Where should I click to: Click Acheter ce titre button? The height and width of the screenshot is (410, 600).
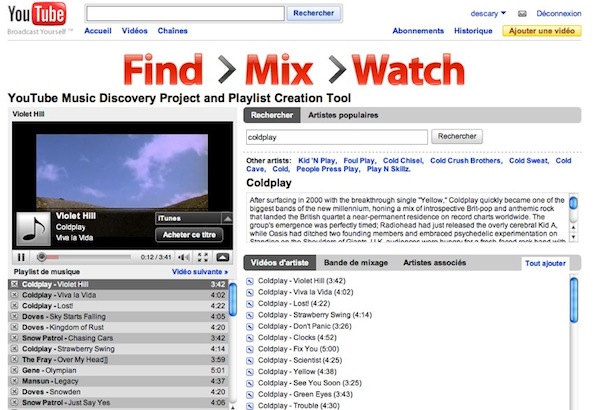[x=189, y=235]
